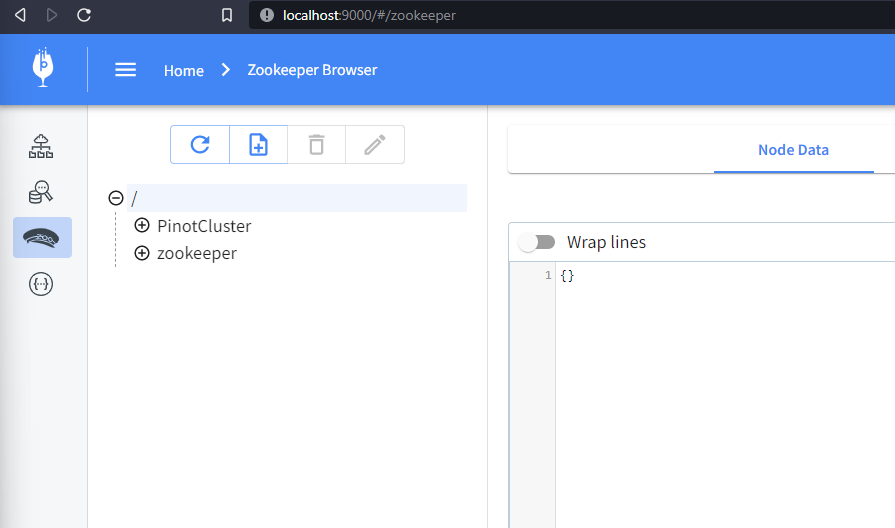This screenshot has width=895, height=528.
Task: Open Swagger REST API sidebar icon
Action: (x=41, y=284)
